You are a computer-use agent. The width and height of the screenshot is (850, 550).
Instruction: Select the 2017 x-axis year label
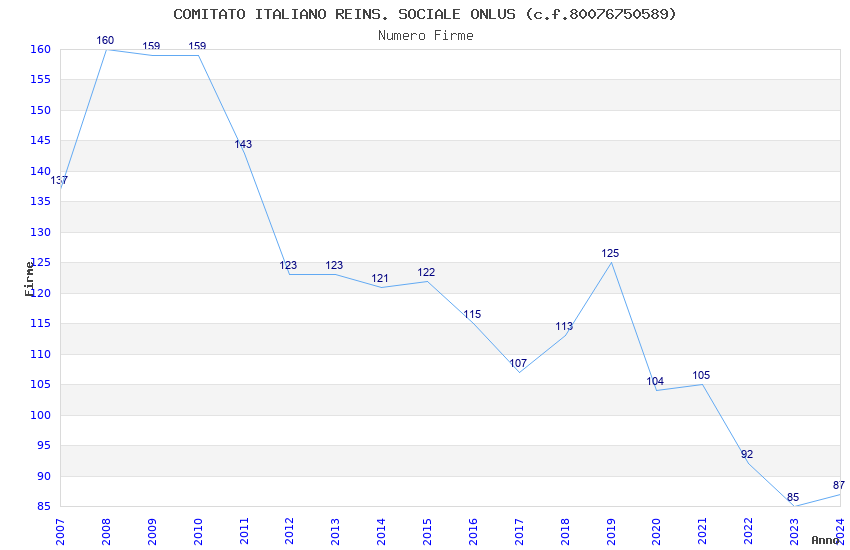(519, 532)
